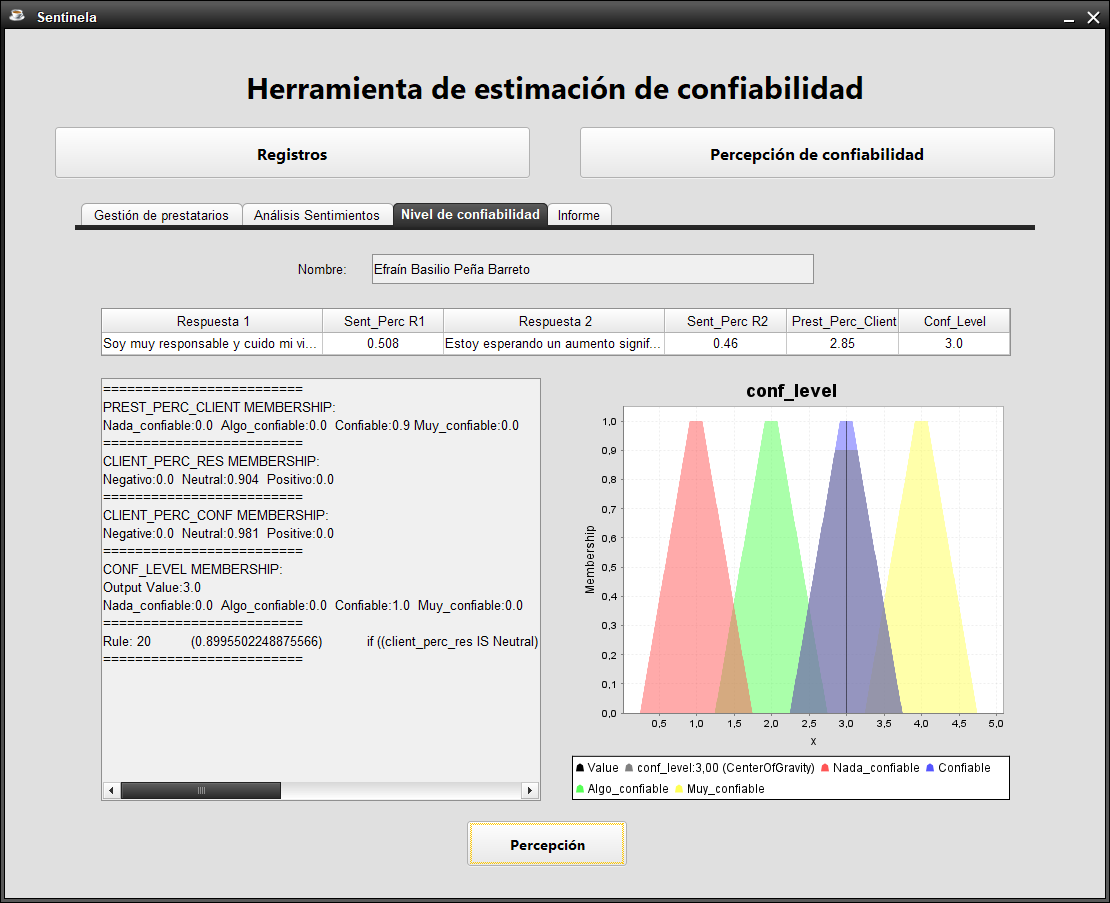Open the Gestión de prestatarios tab
The image size is (1110, 903).
pyautogui.click(x=160, y=215)
